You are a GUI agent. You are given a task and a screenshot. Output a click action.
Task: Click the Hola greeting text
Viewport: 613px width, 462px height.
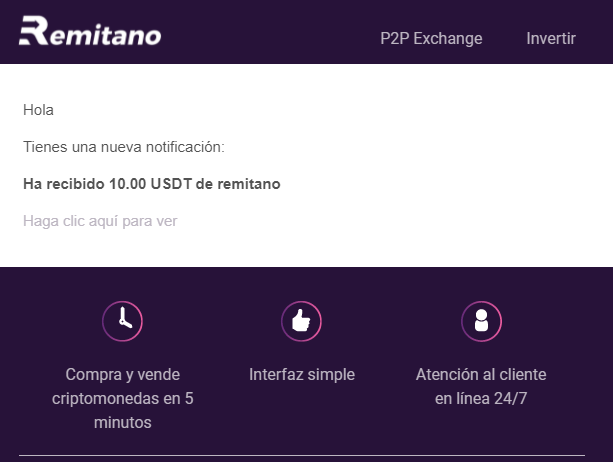38,110
